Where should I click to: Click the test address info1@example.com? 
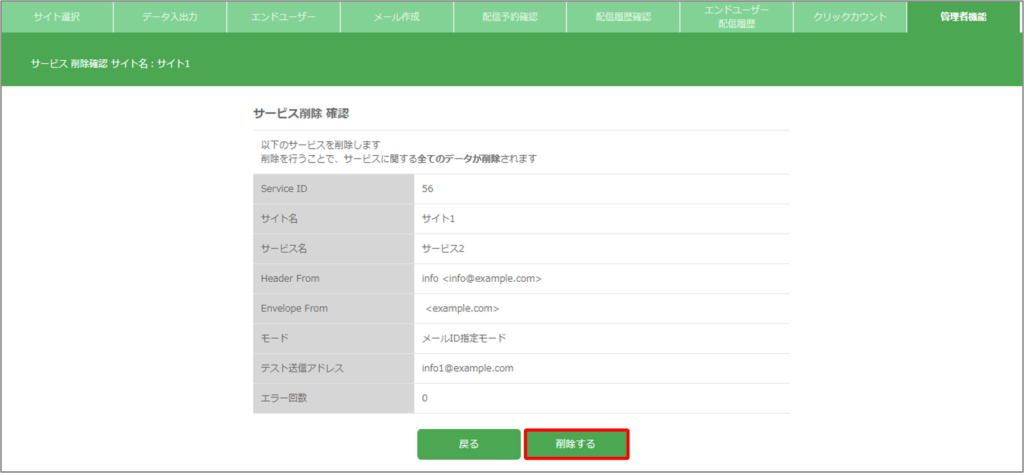[x=468, y=368]
